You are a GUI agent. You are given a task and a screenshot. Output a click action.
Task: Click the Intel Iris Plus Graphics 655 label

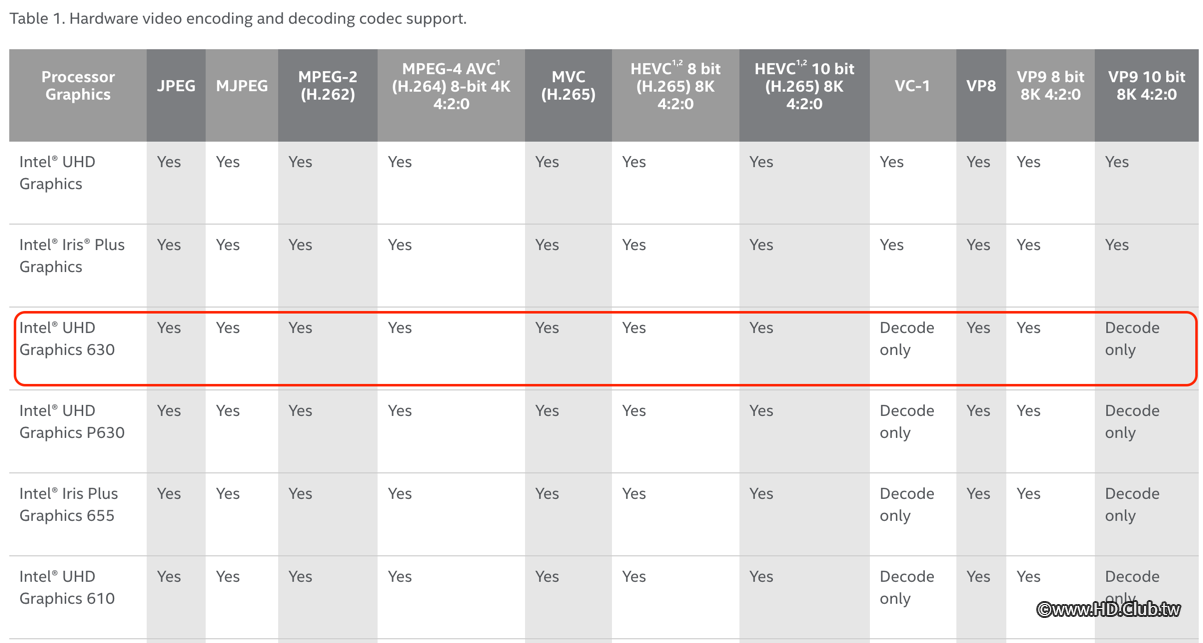tap(68, 505)
